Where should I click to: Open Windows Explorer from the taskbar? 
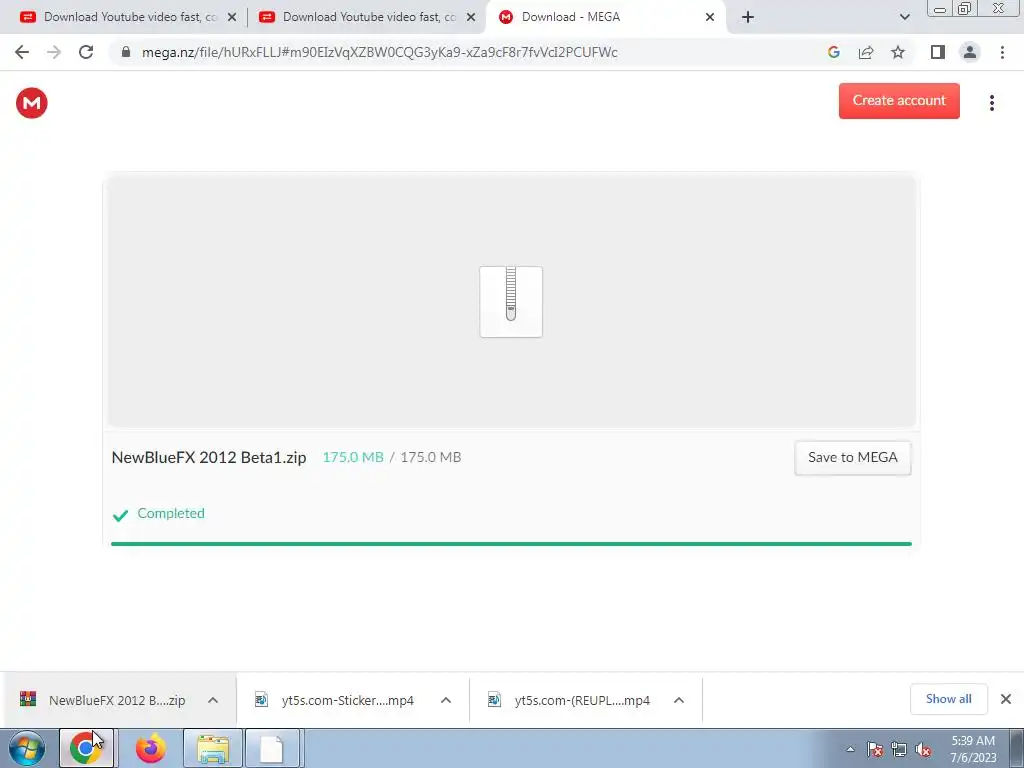coord(213,748)
